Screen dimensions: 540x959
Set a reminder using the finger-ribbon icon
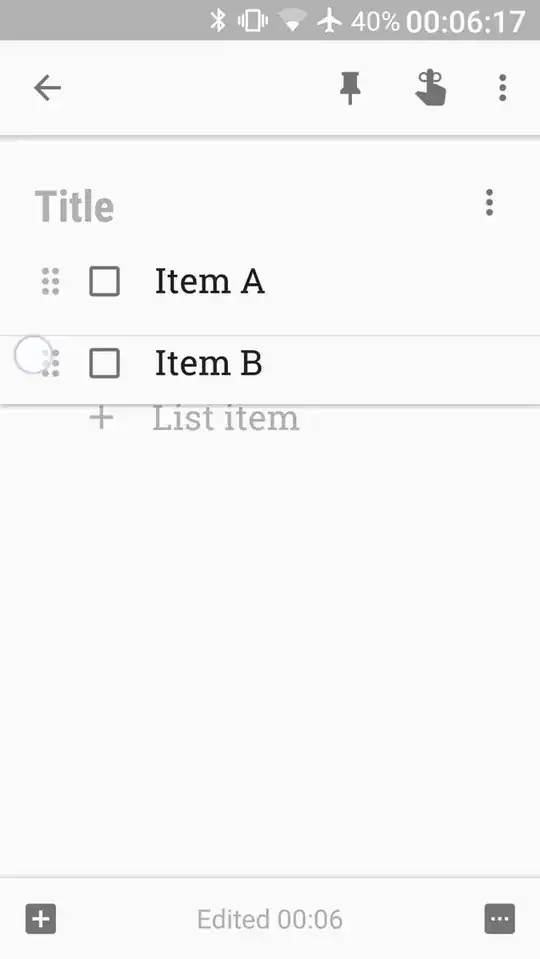tap(431, 87)
